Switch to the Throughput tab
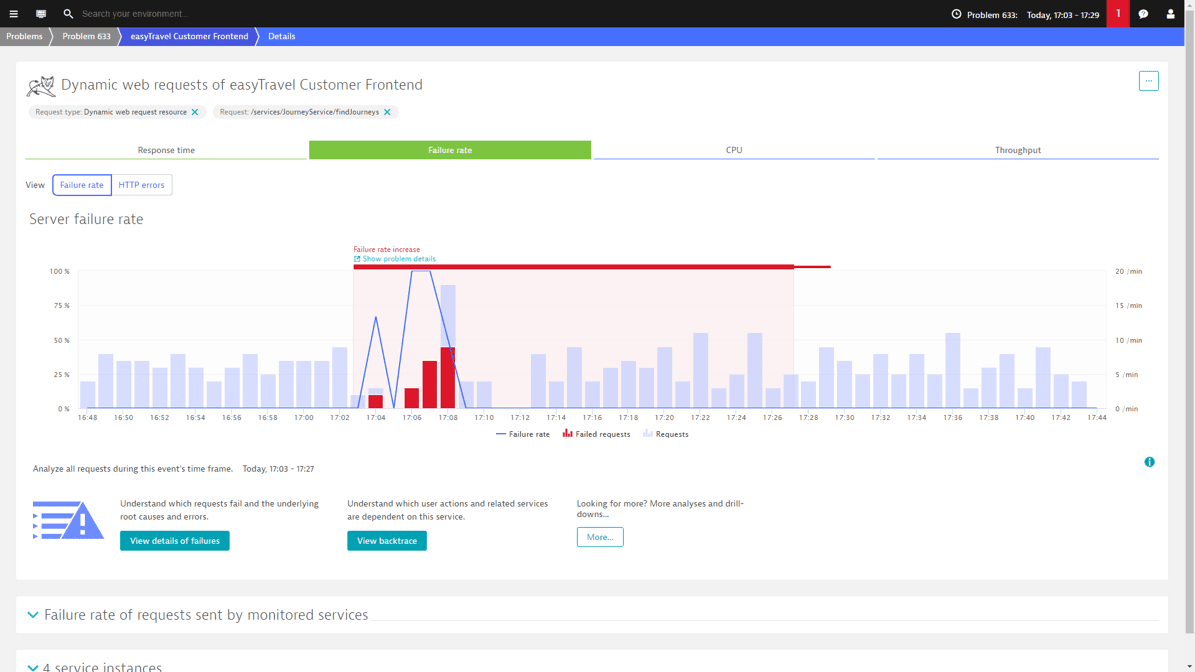Image resolution: width=1195 pixels, height=672 pixels. coord(1017,150)
